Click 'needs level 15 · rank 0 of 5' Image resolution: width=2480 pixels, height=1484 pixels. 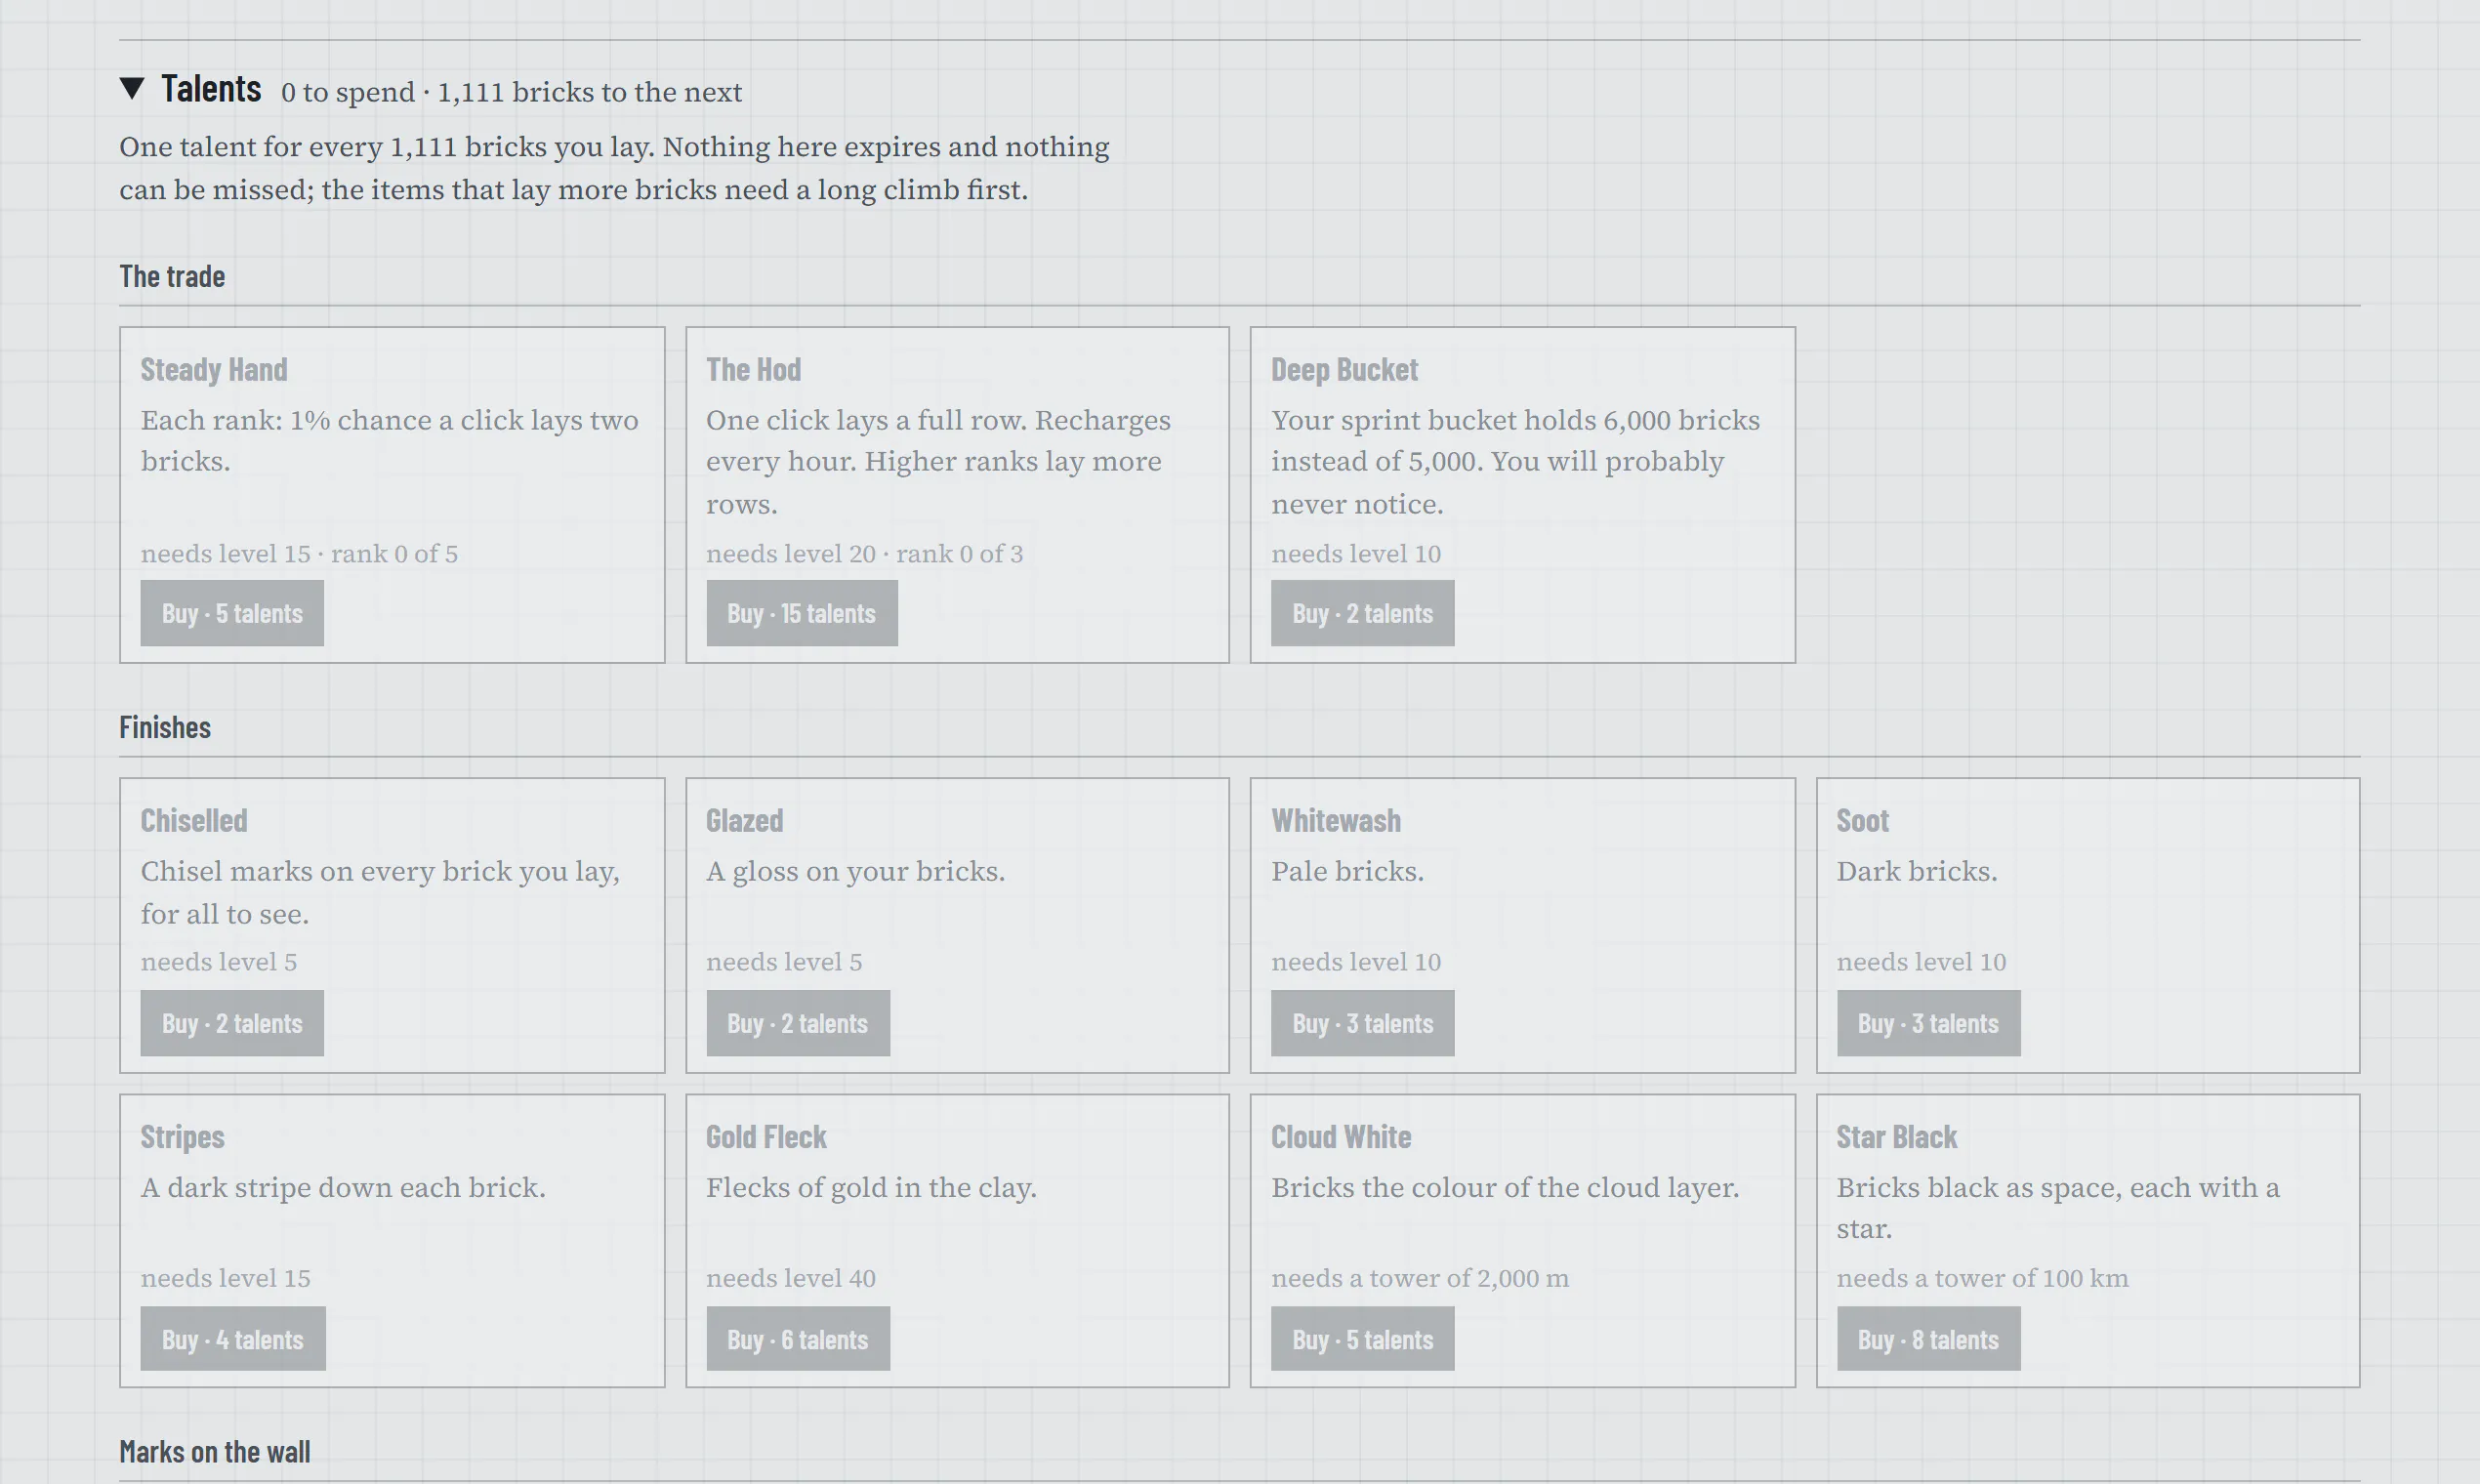point(299,554)
